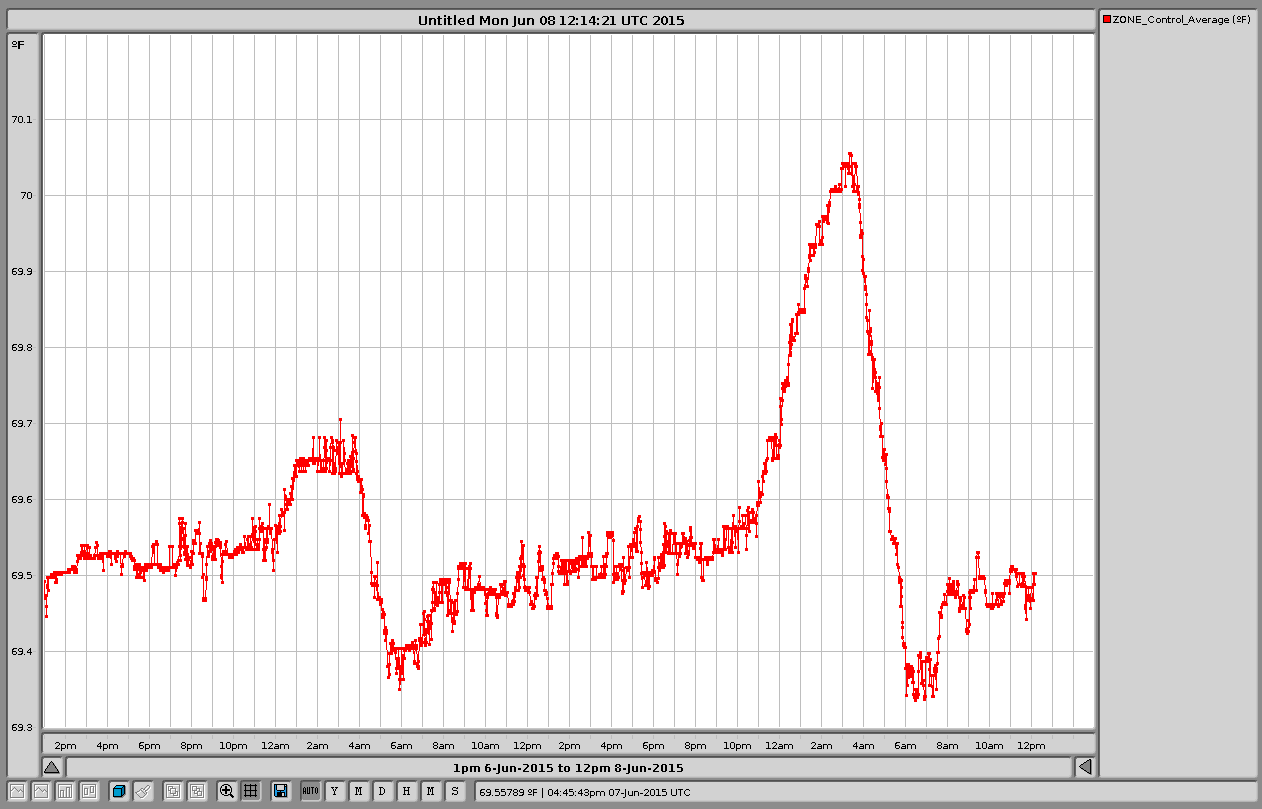Viewport: 1262px width, 809px height.
Task: Toggle the AUTO scale button
Action: point(310,791)
